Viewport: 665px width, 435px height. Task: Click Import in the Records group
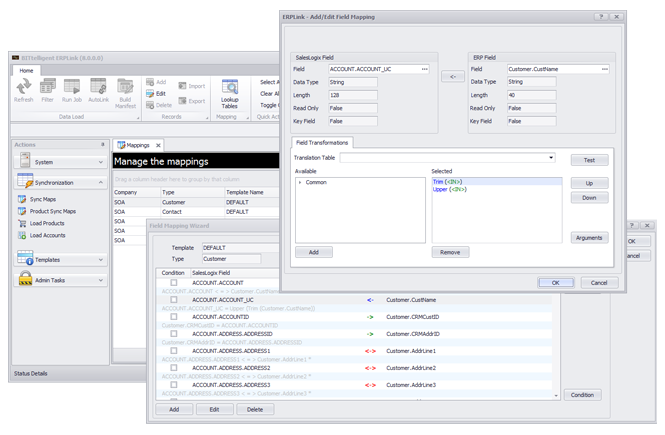point(192,86)
